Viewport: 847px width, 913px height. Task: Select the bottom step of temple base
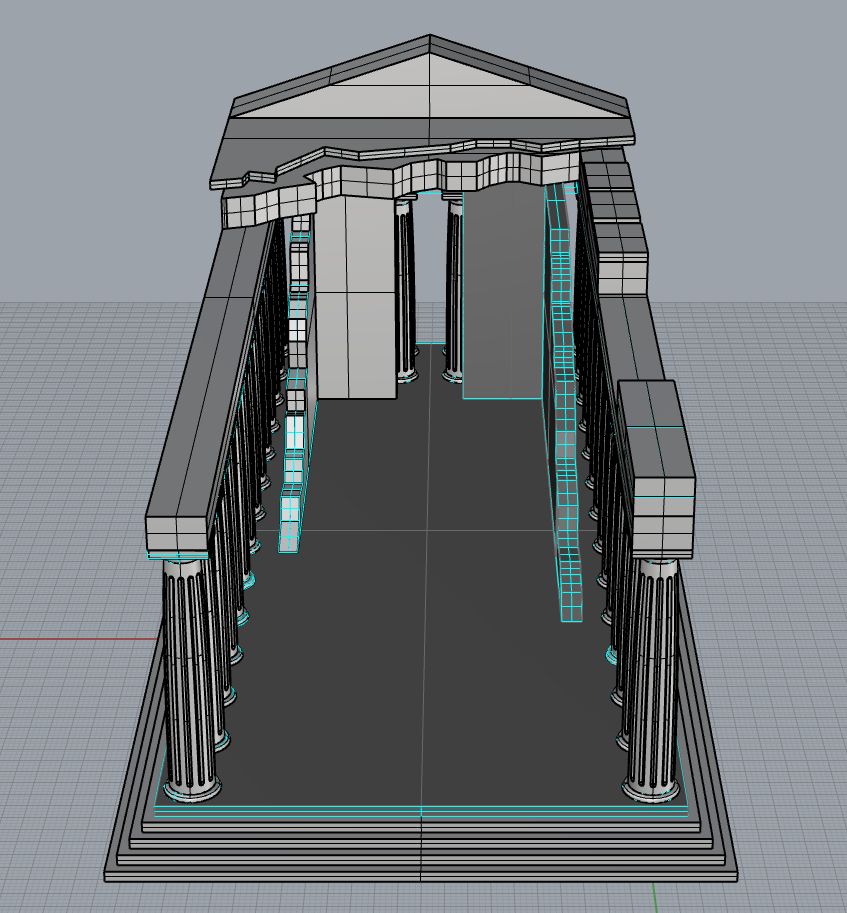[x=420, y=872]
